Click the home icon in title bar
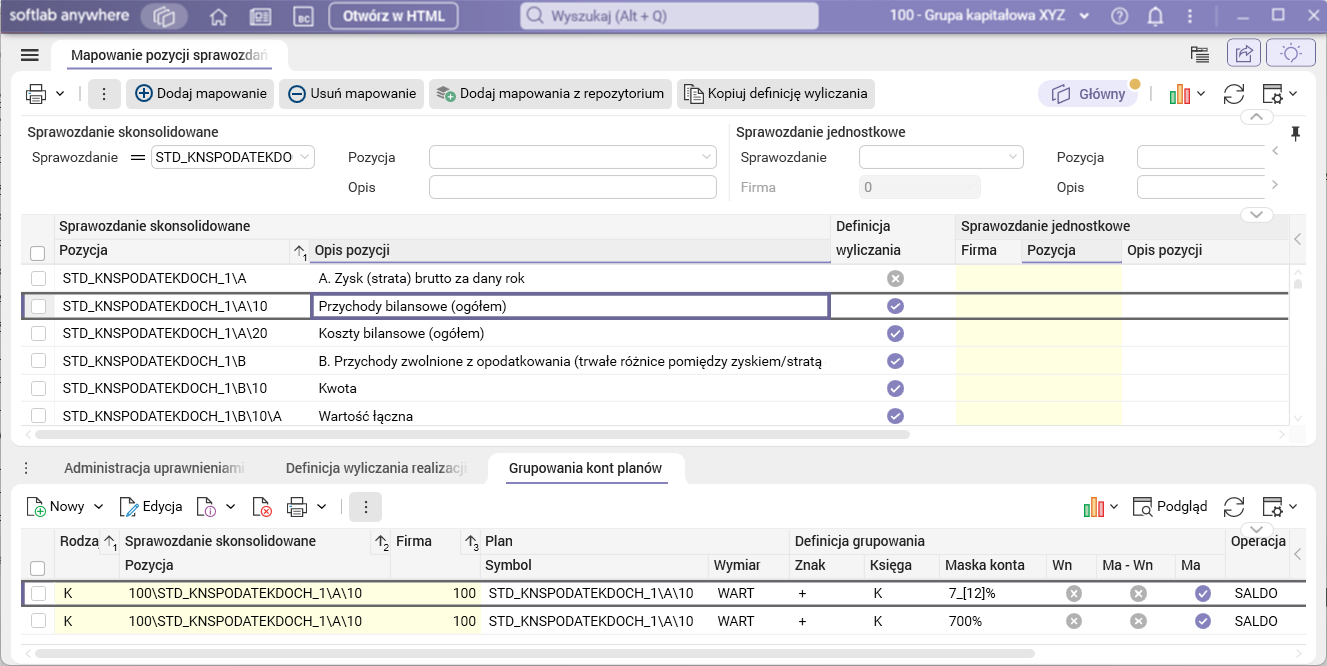 218,16
